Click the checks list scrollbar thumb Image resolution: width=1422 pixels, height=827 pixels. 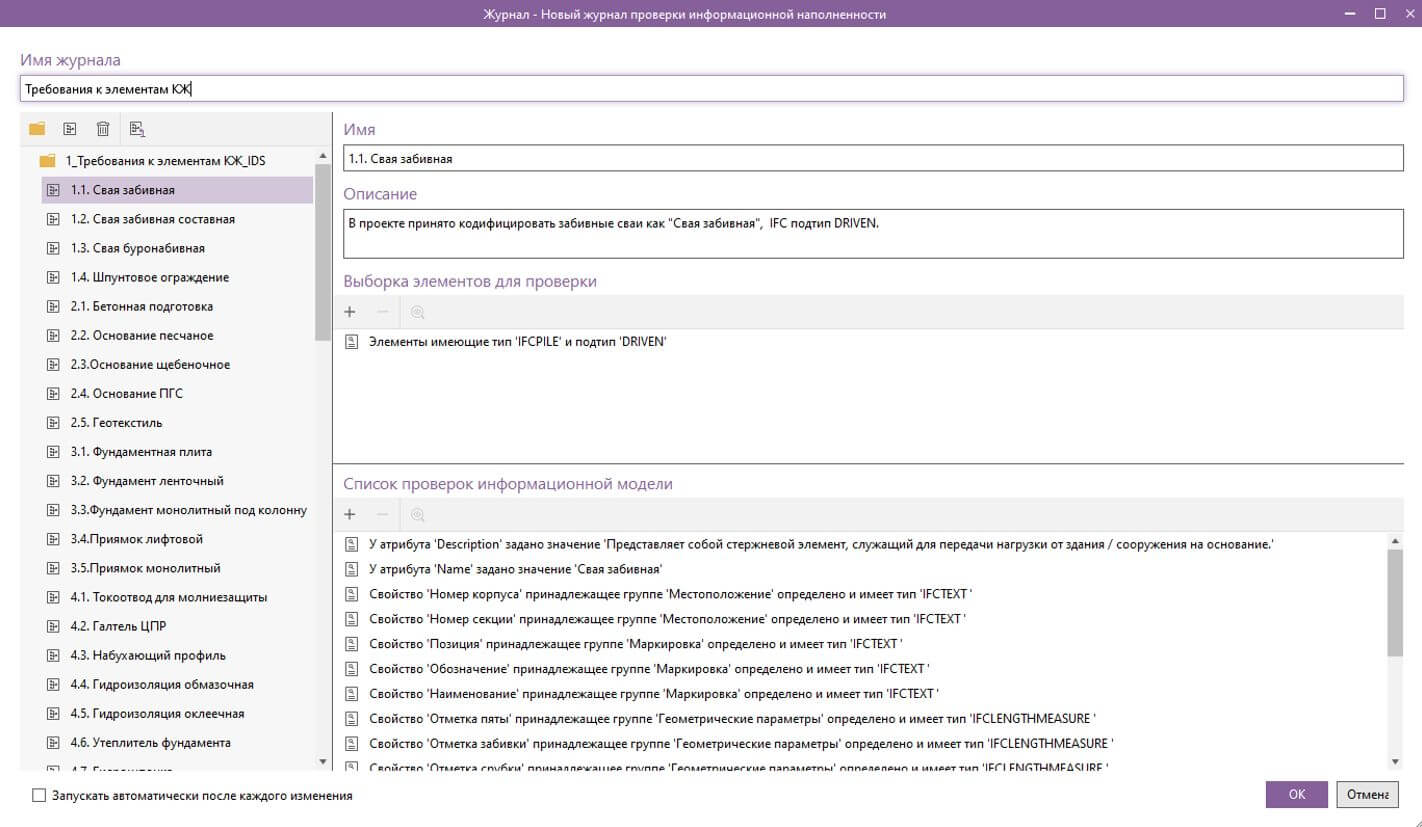1396,603
